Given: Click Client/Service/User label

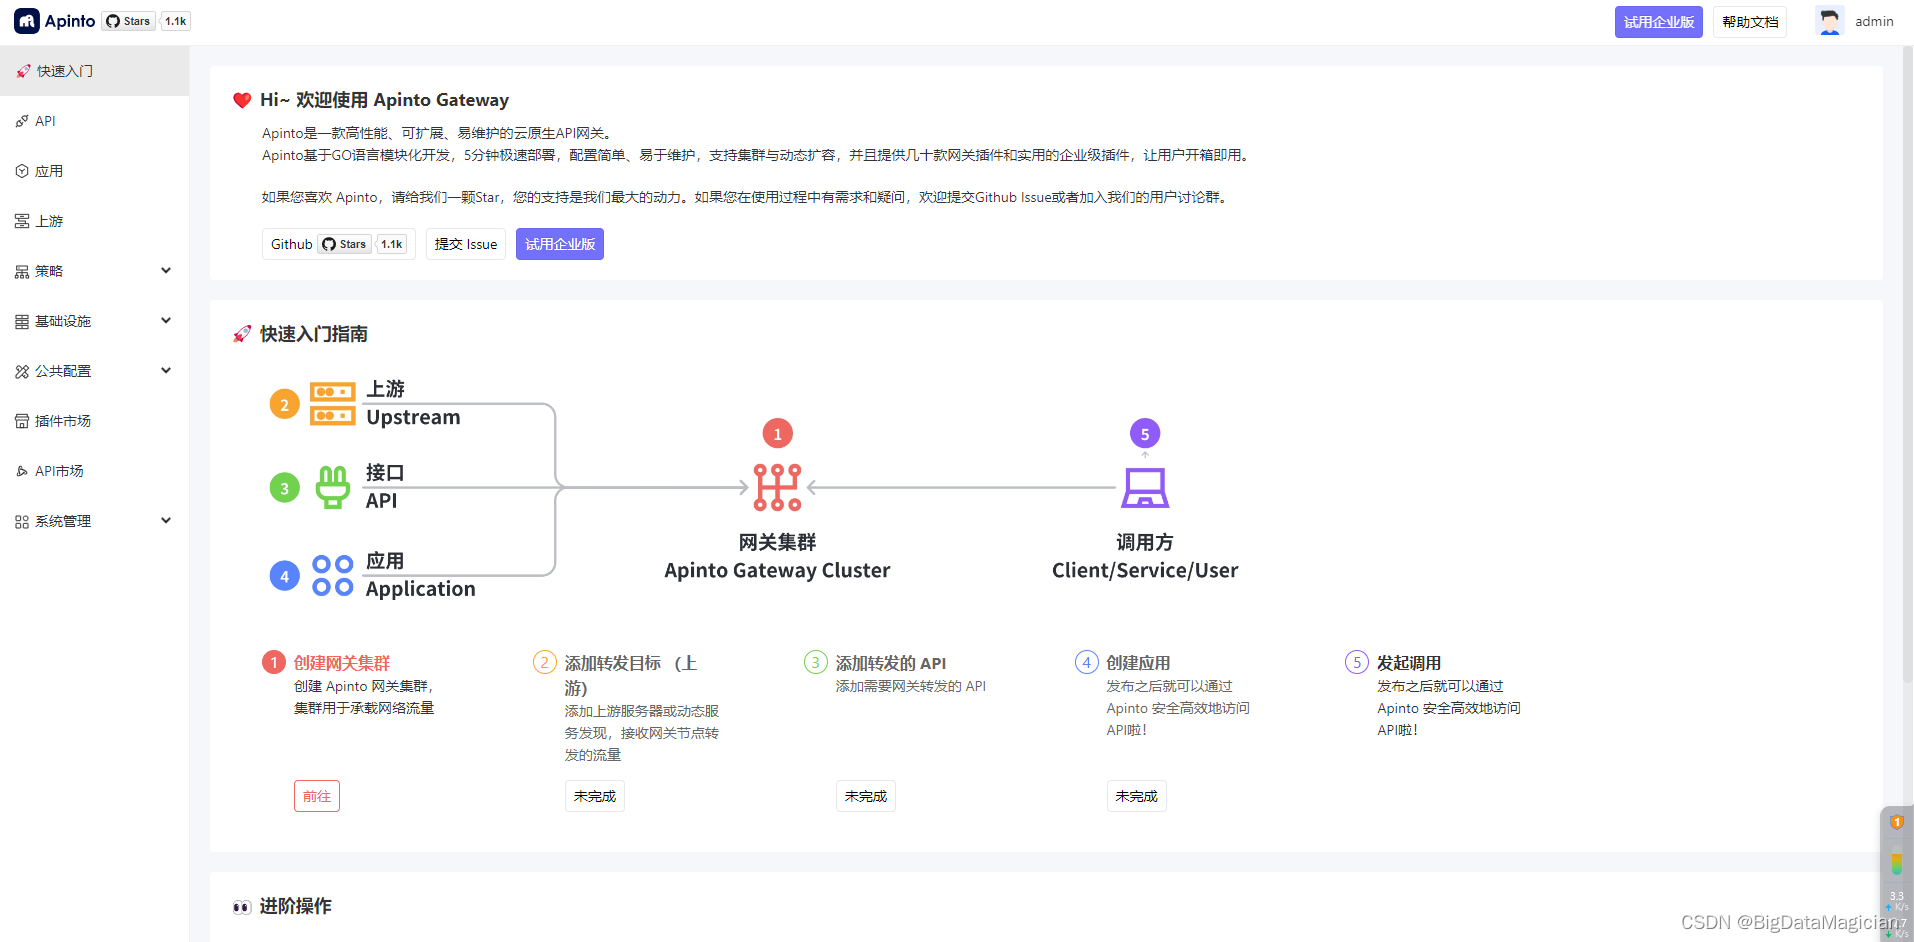Looking at the screenshot, I should pyautogui.click(x=1145, y=570).
